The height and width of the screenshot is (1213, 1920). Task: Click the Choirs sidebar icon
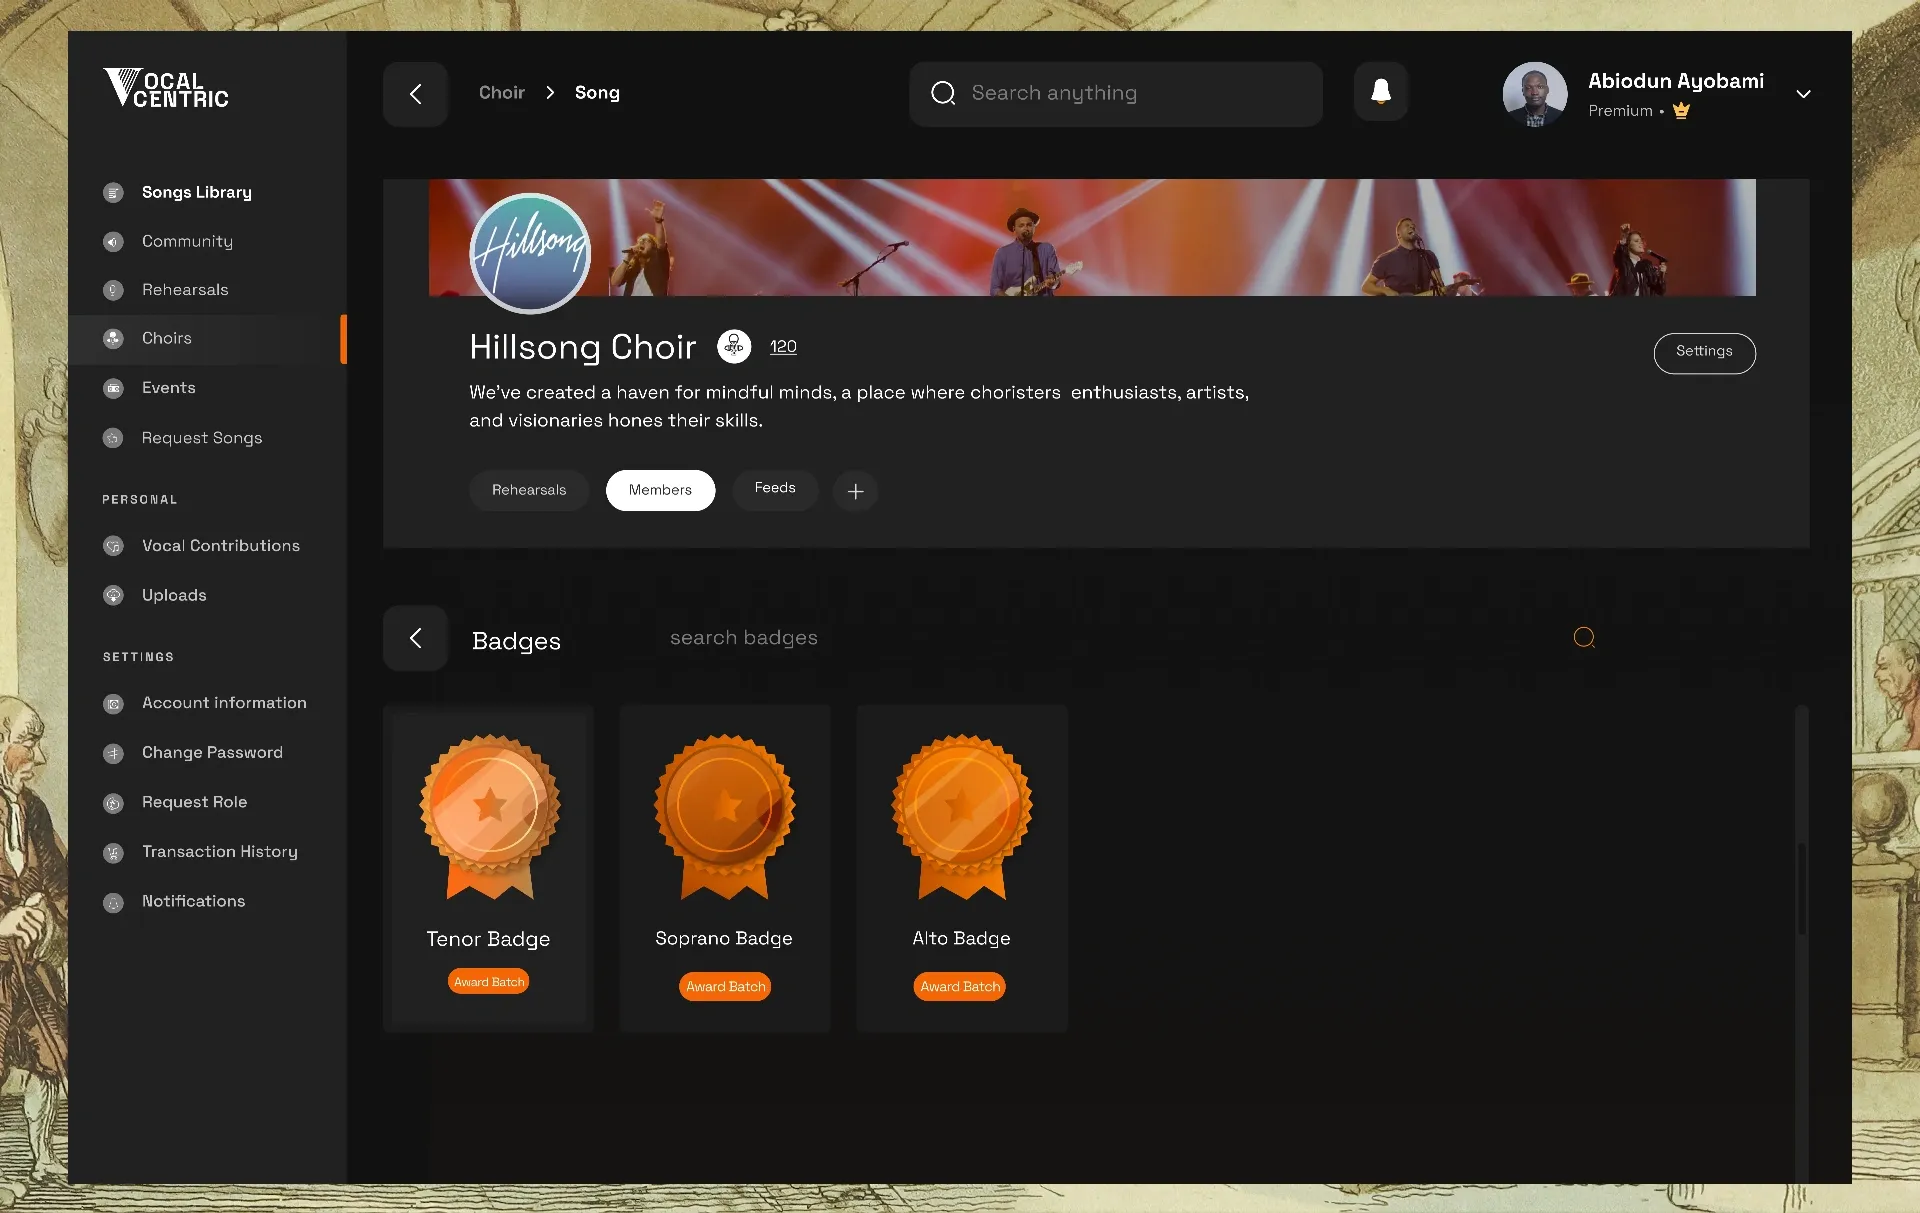pyautogui.click(x=113, y=339)
